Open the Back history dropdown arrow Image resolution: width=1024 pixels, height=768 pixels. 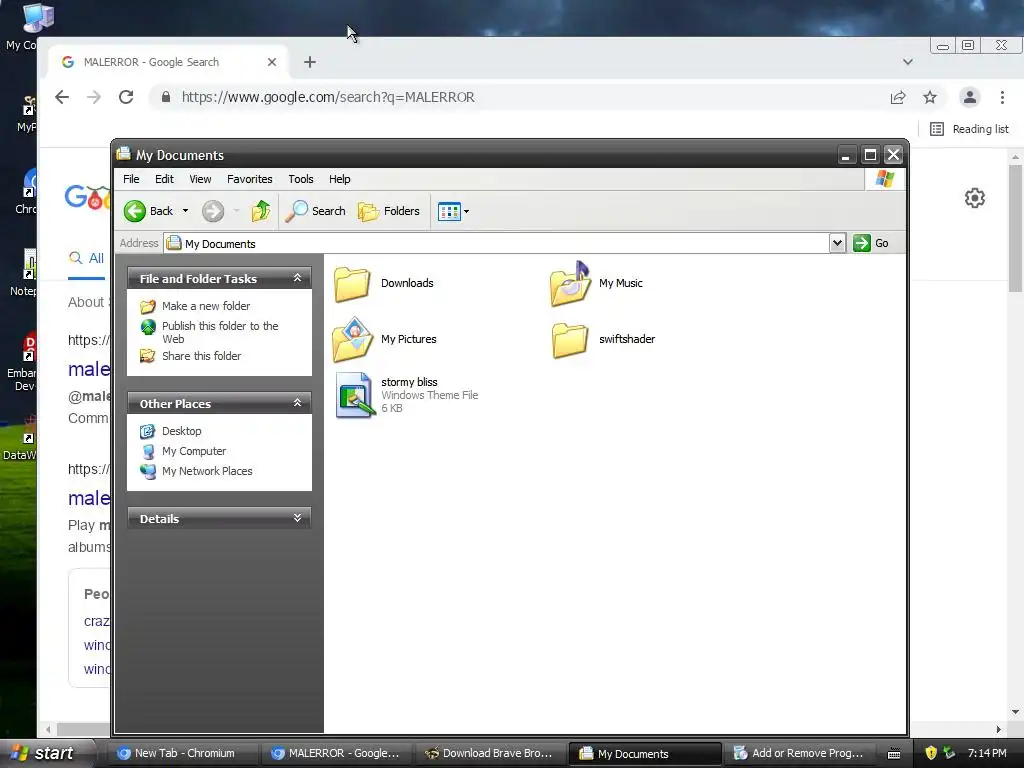[185, 211]
